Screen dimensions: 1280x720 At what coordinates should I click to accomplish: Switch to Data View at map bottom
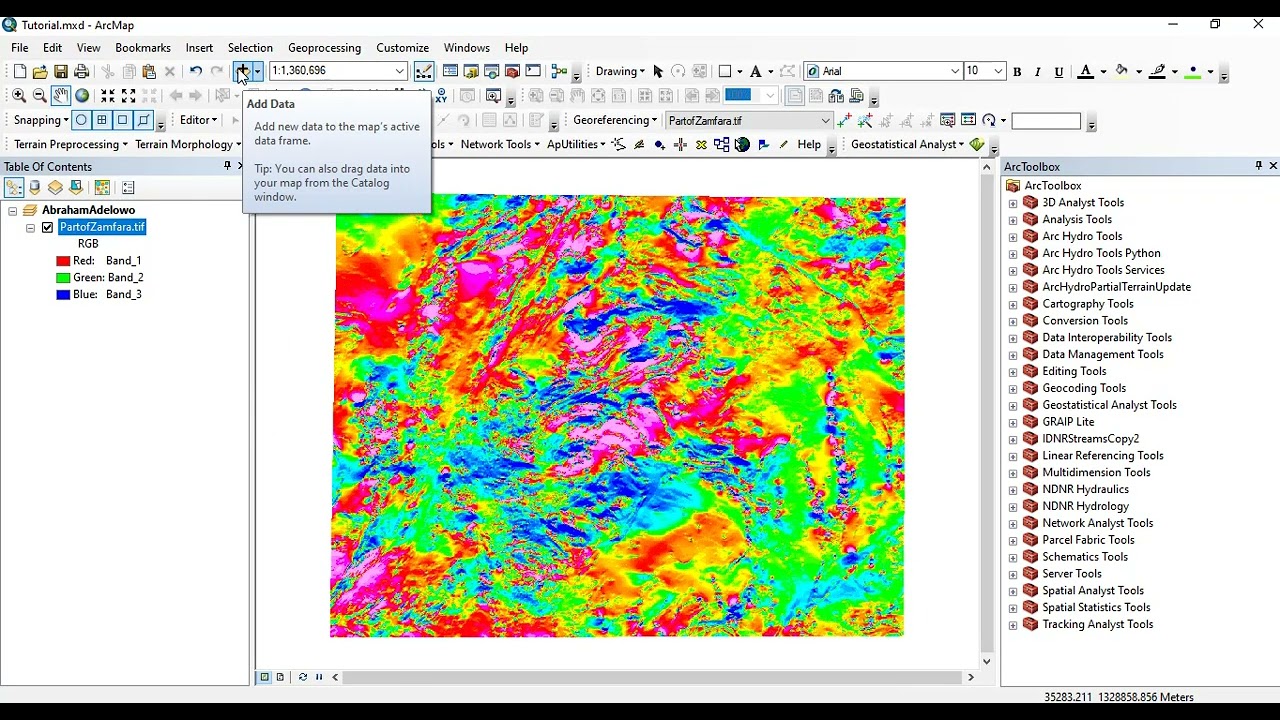(265, 677)
